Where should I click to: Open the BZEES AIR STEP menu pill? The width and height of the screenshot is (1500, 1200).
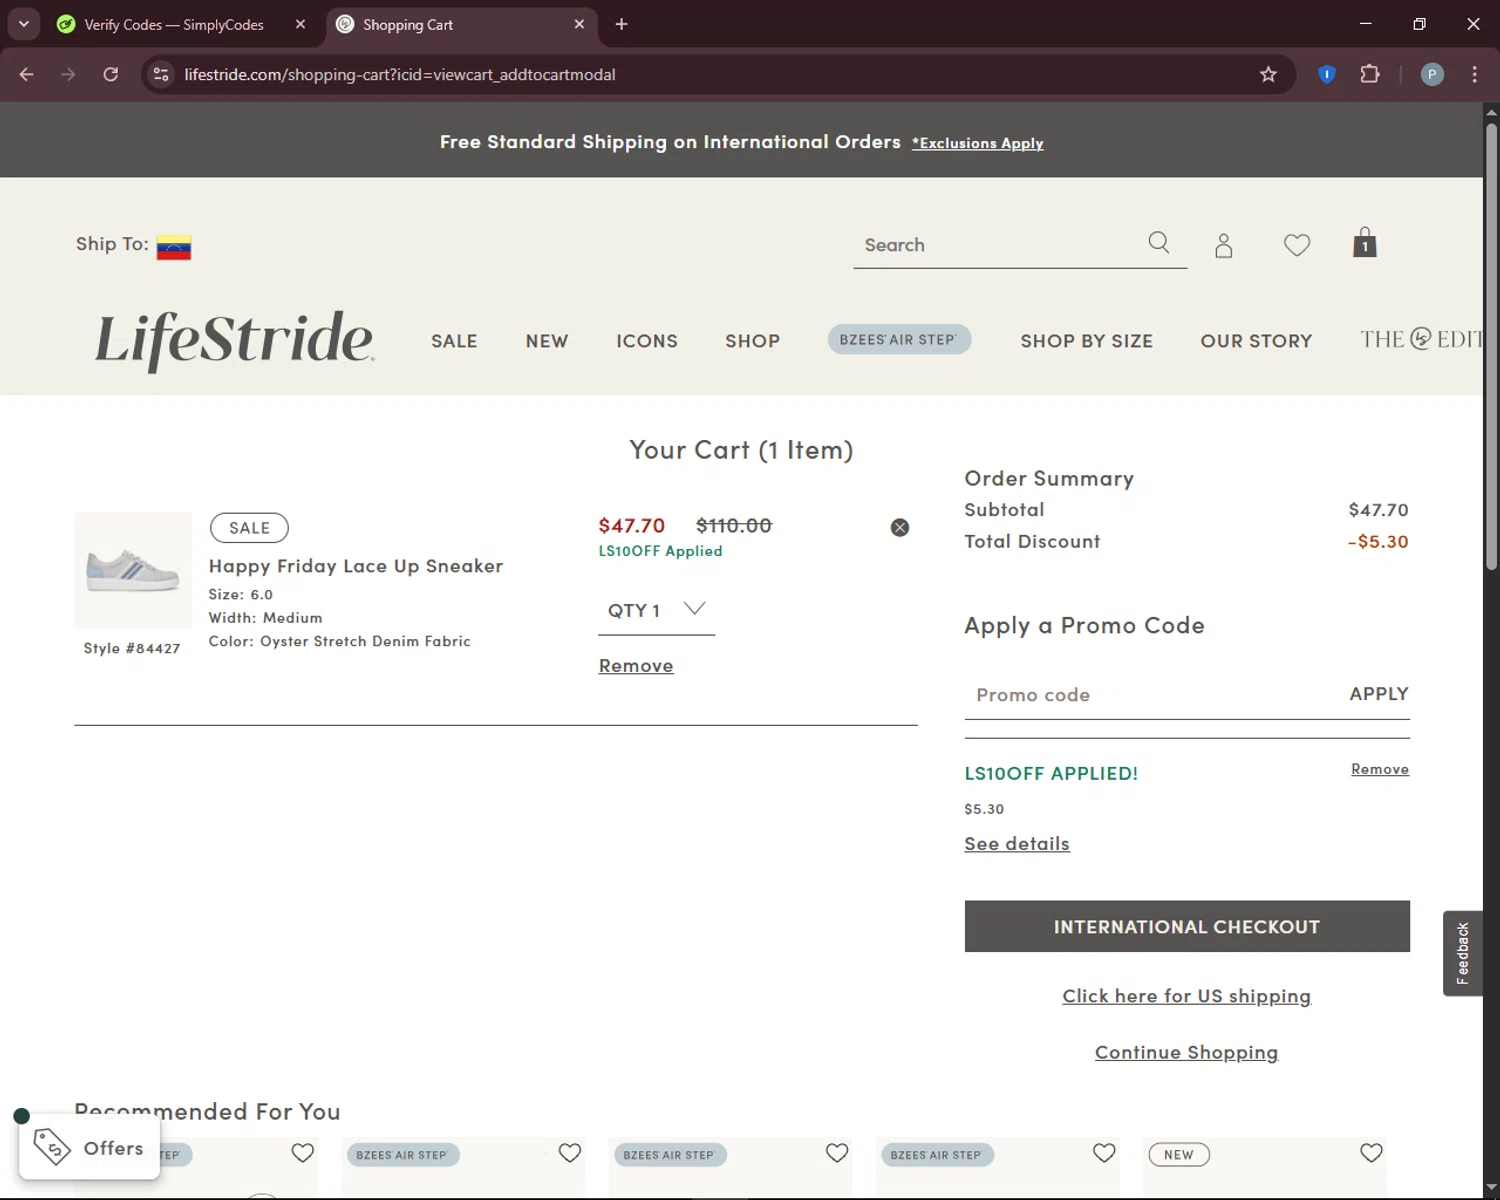pos(899,340)
